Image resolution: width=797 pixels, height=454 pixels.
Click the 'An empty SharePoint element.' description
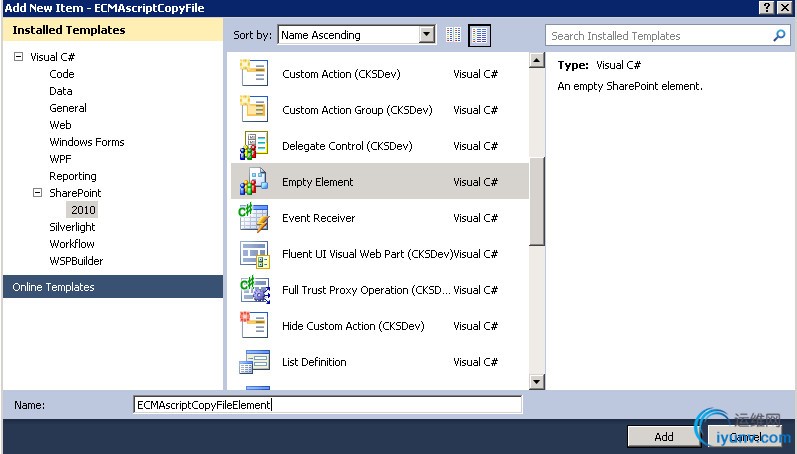(630, 86)
